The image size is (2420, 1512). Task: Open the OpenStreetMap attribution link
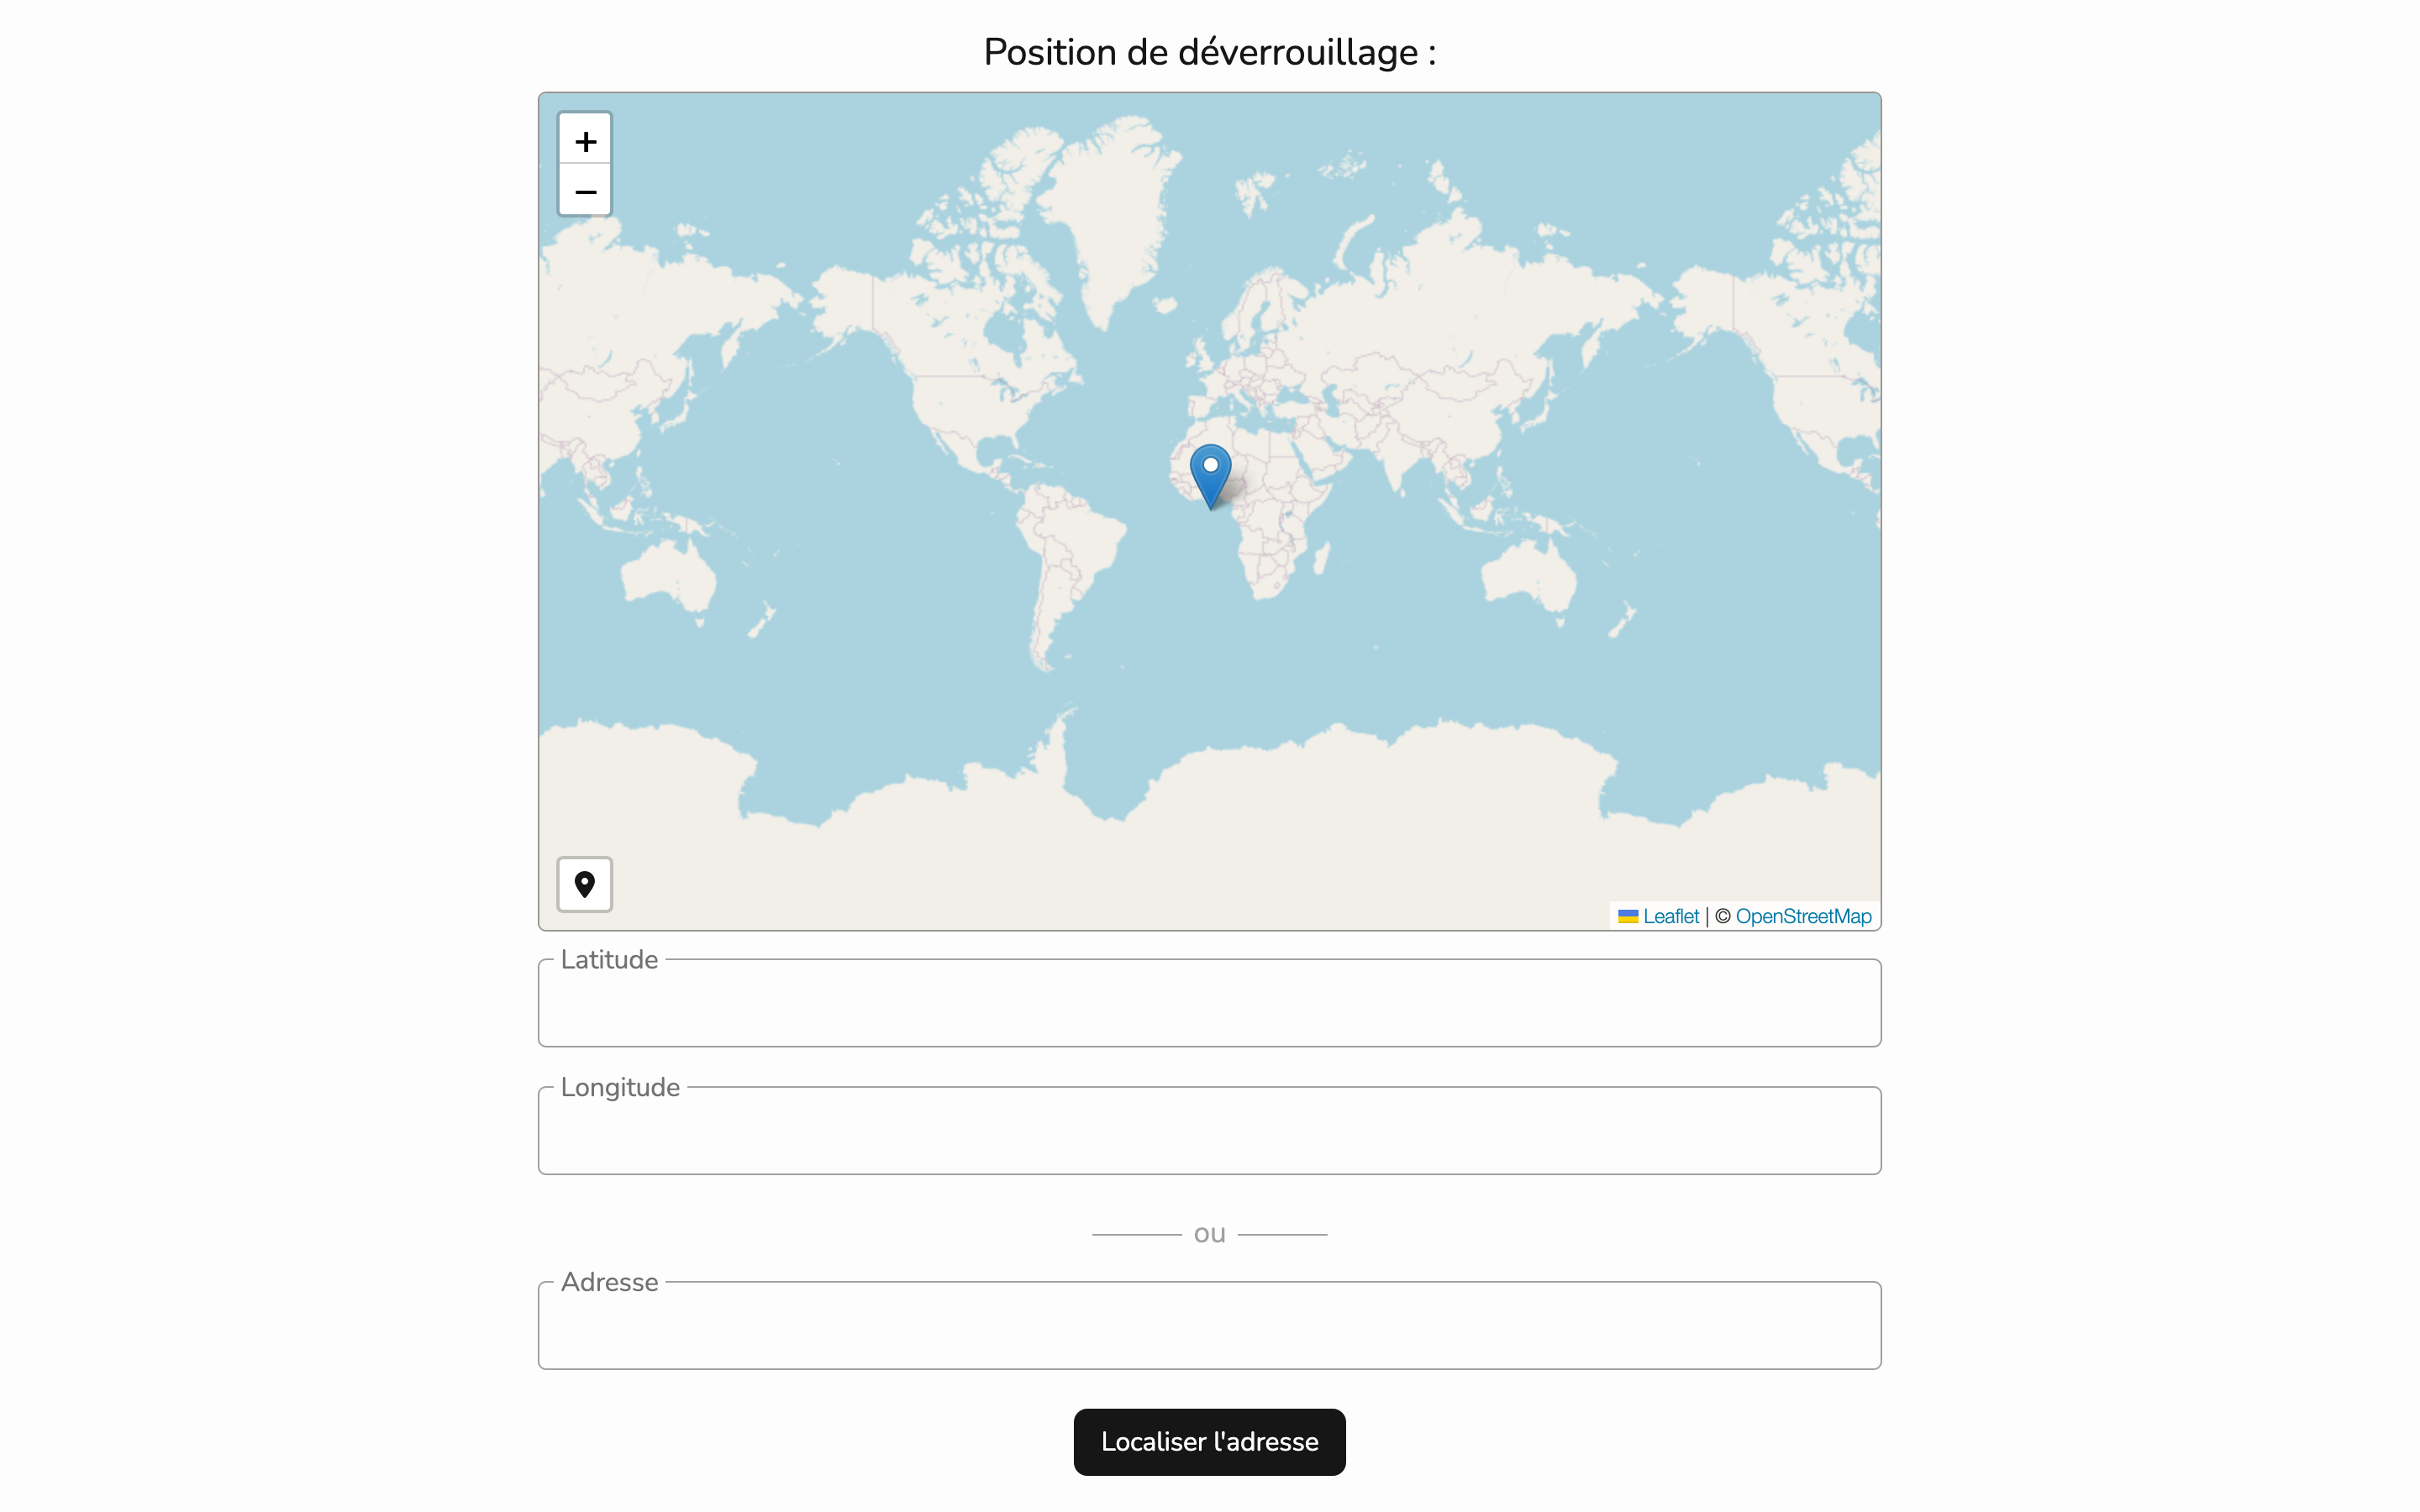[x=1803, y=916]
